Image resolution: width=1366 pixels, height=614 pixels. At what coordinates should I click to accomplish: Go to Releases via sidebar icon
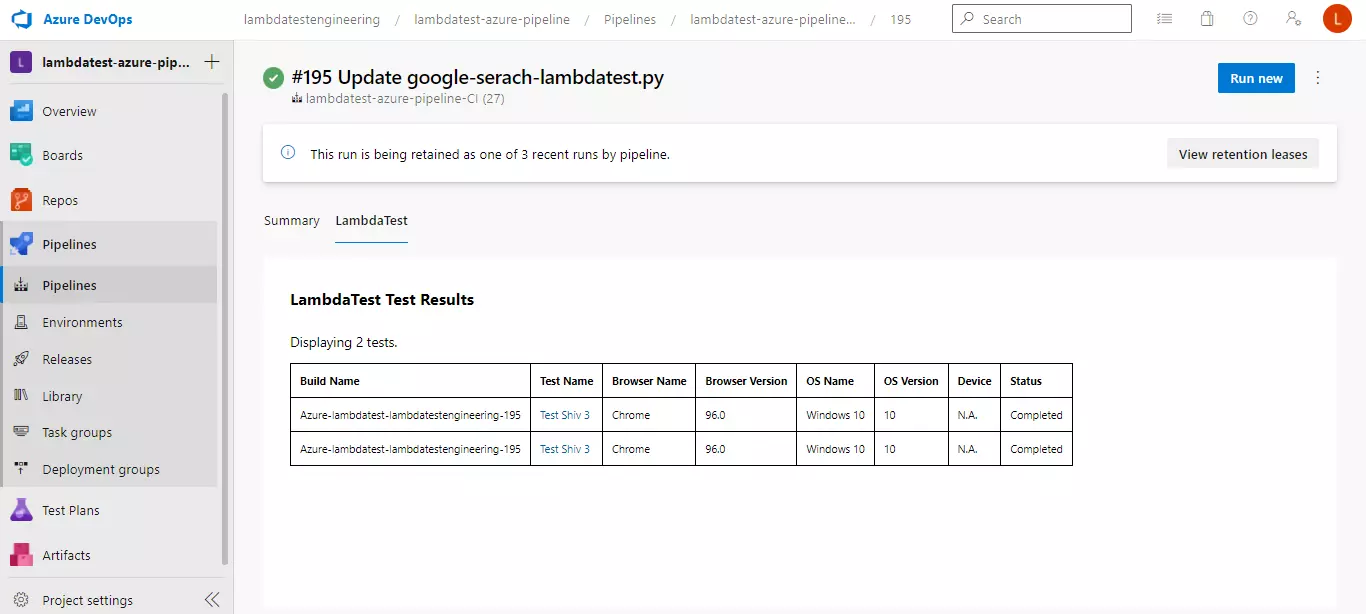pos(67,358)
